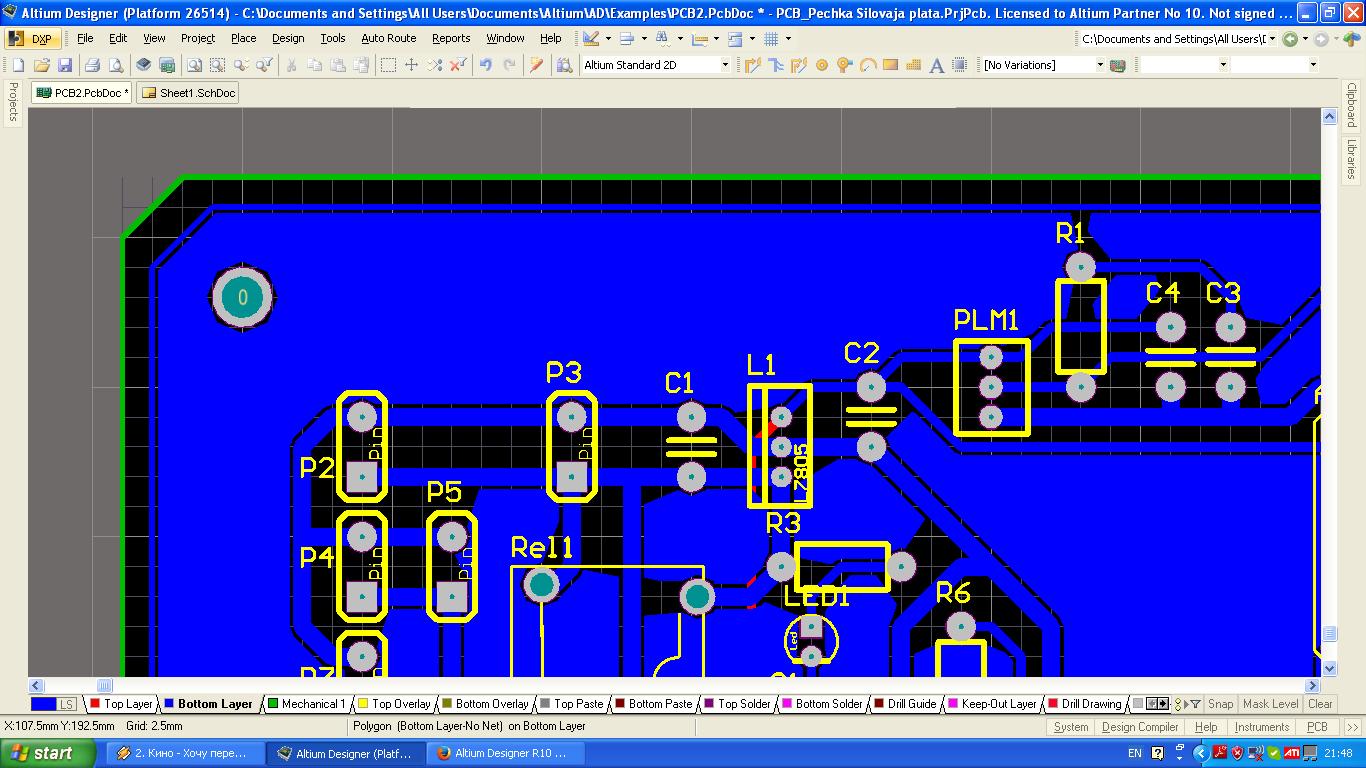Open the Design Compiler panel button
The width and height of the screenshot is (1366, 768).
1139,727
